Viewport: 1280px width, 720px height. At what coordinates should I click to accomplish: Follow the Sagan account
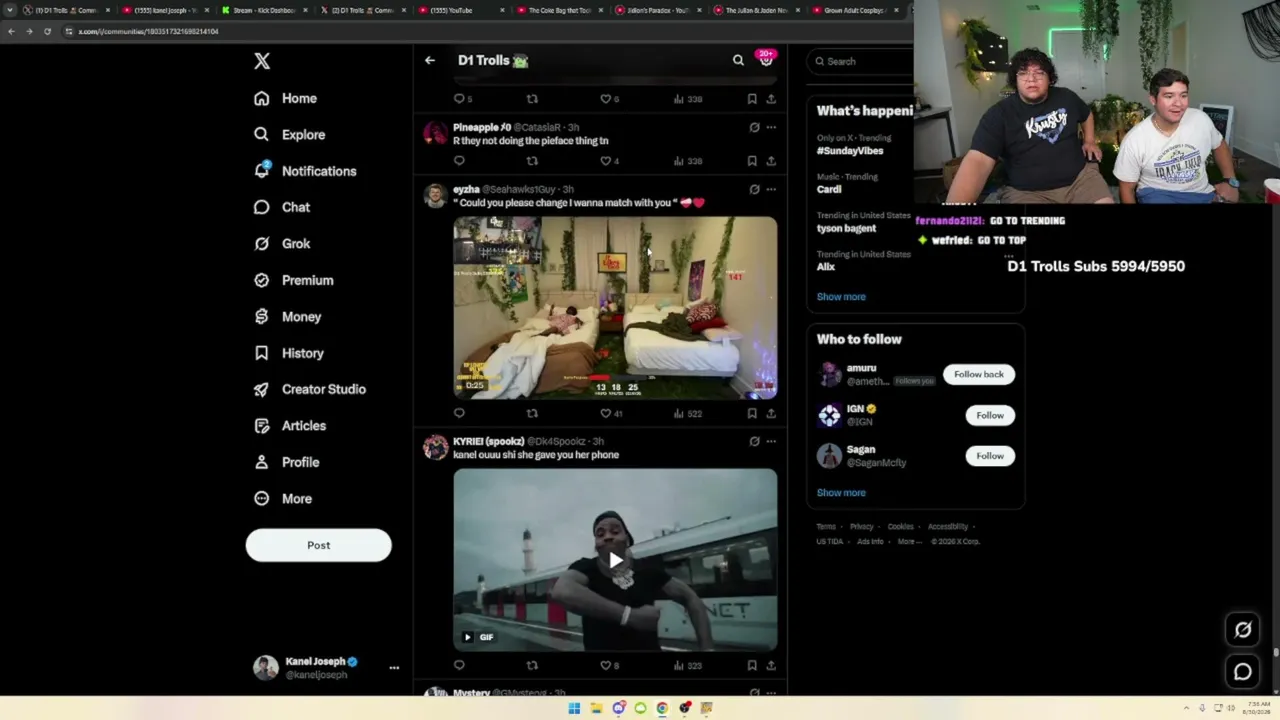coord(990,456)
